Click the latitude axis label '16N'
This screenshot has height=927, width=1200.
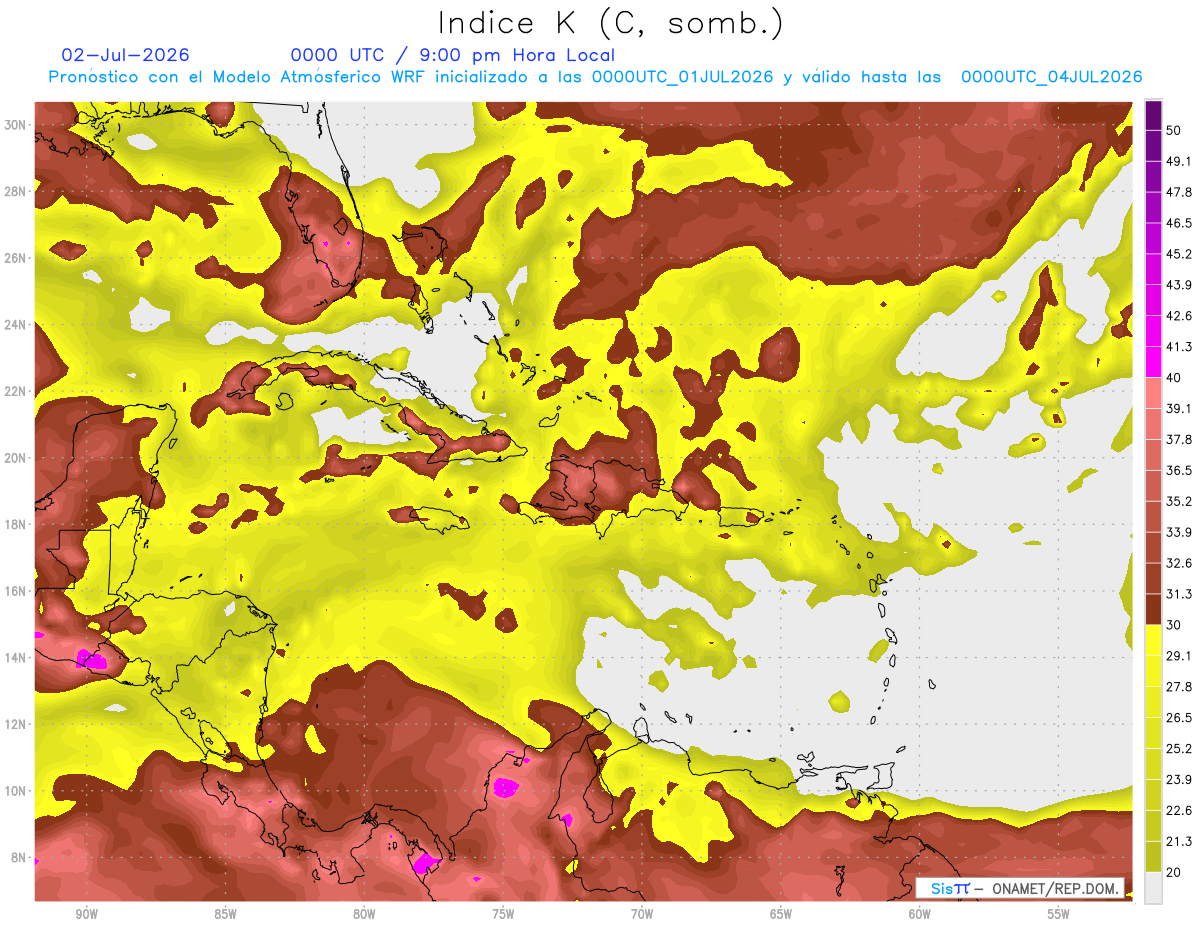tap(15, 591)
